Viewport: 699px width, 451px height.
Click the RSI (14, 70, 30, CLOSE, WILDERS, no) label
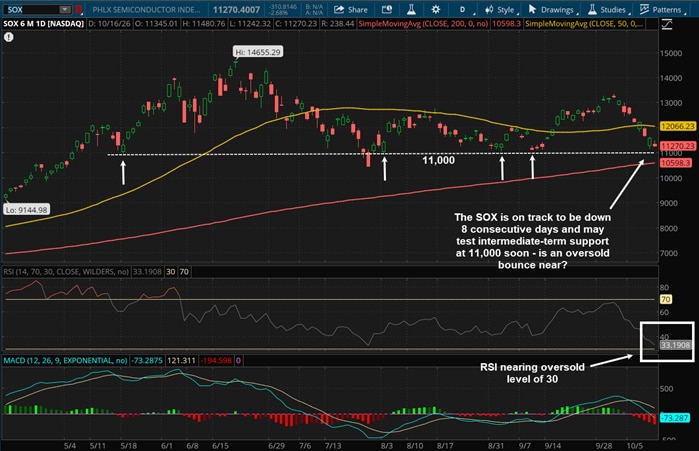point(66,271)
